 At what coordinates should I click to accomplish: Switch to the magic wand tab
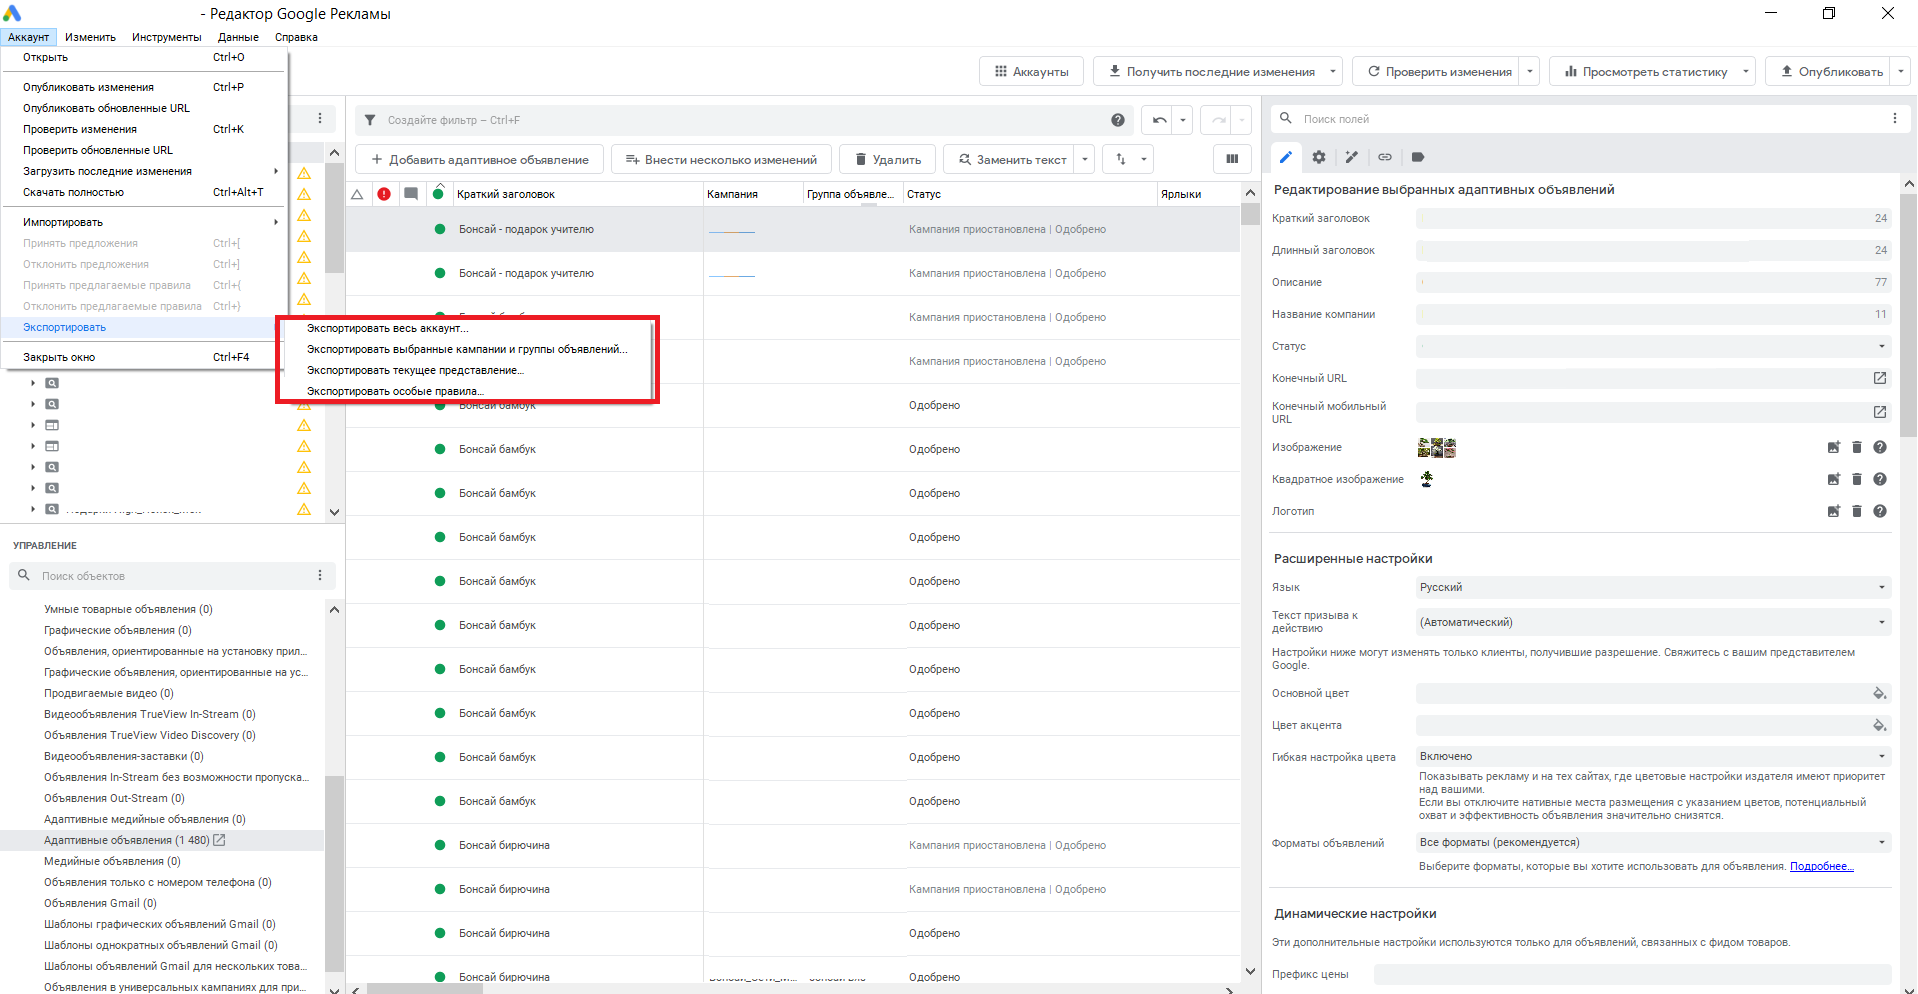[1351, 157]
